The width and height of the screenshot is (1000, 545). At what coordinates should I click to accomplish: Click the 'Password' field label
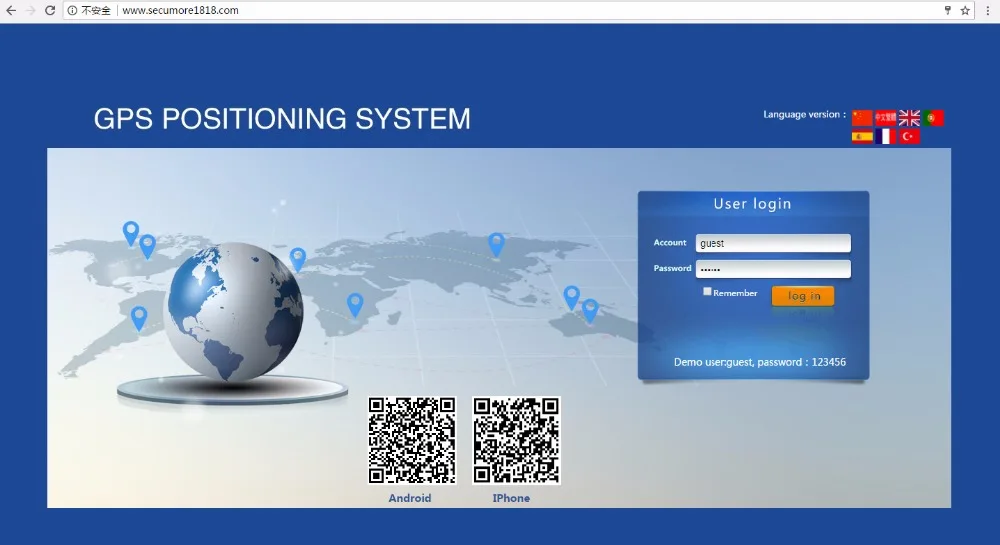672,268
